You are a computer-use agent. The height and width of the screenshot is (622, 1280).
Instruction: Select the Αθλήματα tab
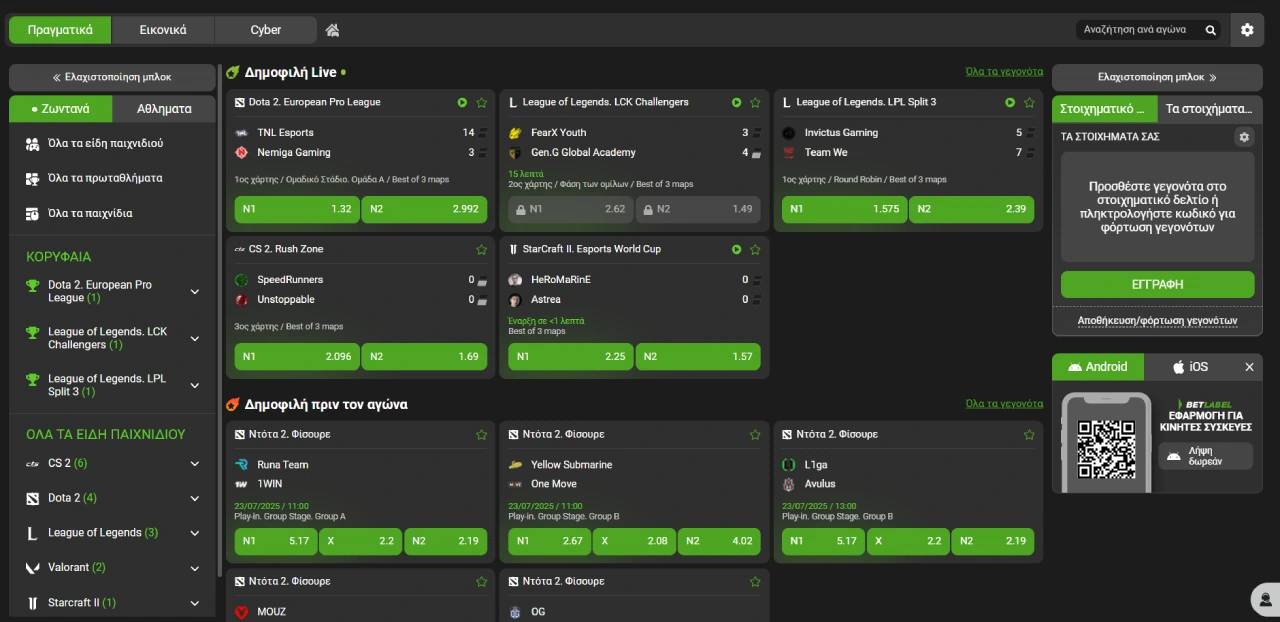(x=164, y=109)
